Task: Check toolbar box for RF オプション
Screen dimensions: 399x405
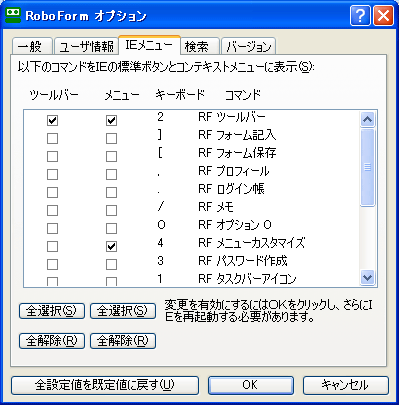Action: [52, 228]
